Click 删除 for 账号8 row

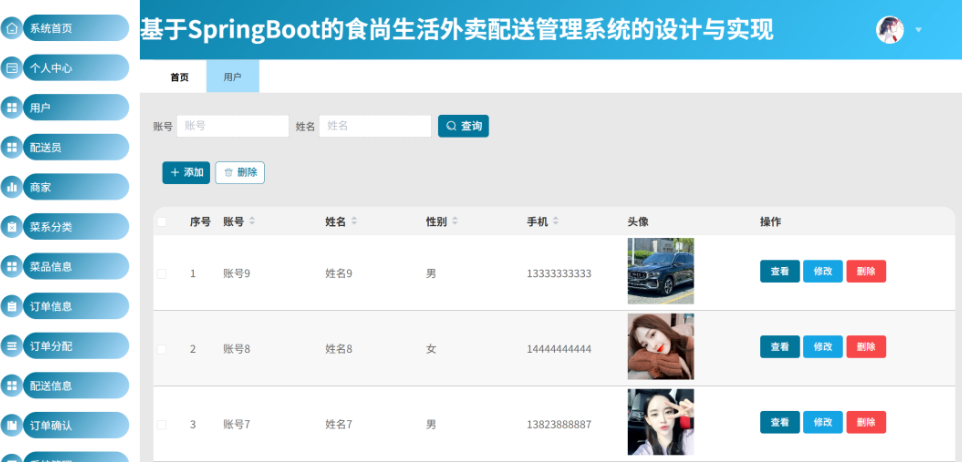point(866,347)
